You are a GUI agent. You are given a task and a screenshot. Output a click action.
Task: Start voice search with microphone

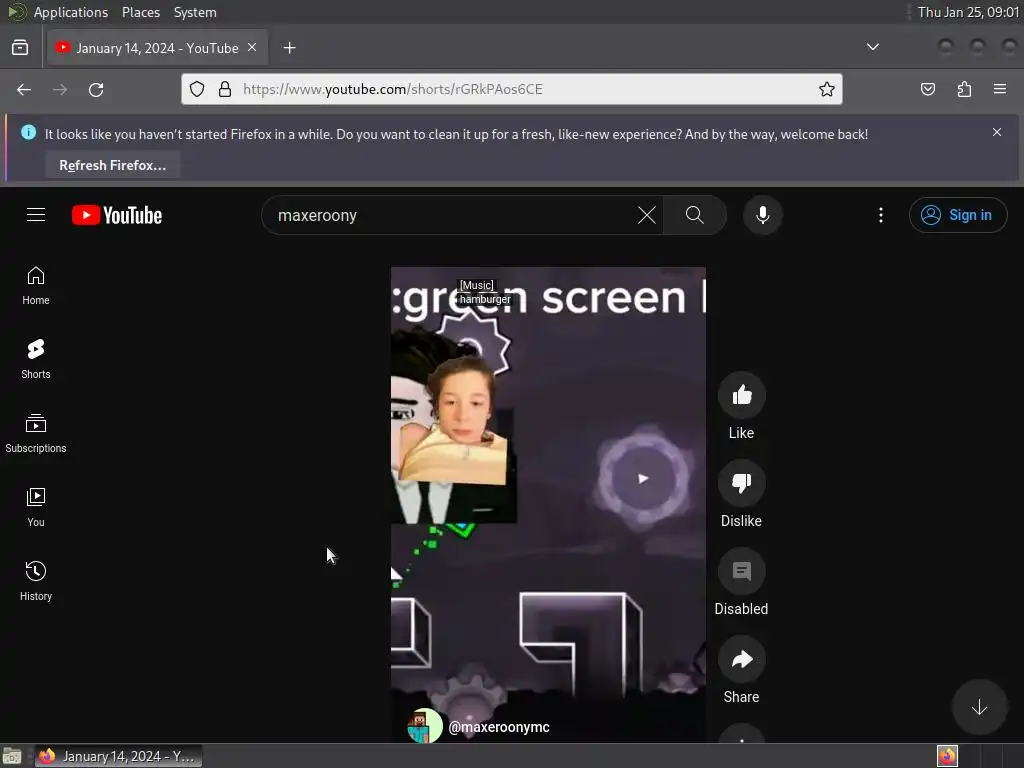point(762,215)
